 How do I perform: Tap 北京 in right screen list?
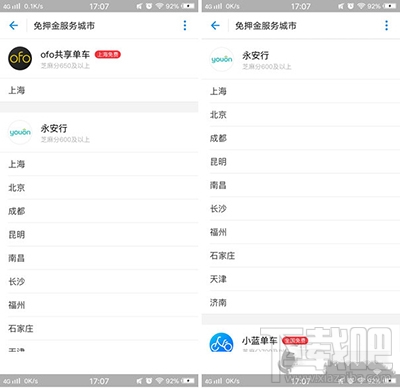[x=301, y=115]
